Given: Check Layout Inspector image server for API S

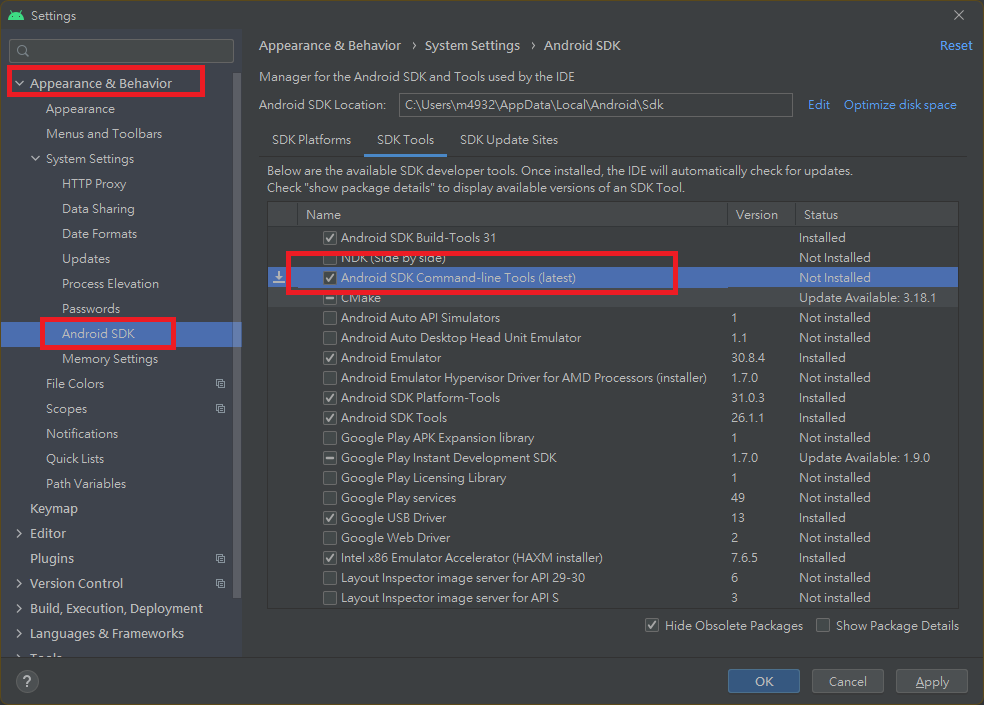Looking at the screenshot, I should pyautogui.click(x=329, y=598).
